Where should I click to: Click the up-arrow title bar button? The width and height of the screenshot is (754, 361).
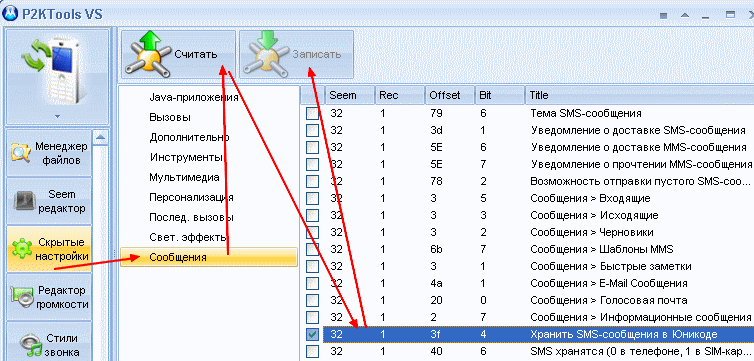point(685,16)
